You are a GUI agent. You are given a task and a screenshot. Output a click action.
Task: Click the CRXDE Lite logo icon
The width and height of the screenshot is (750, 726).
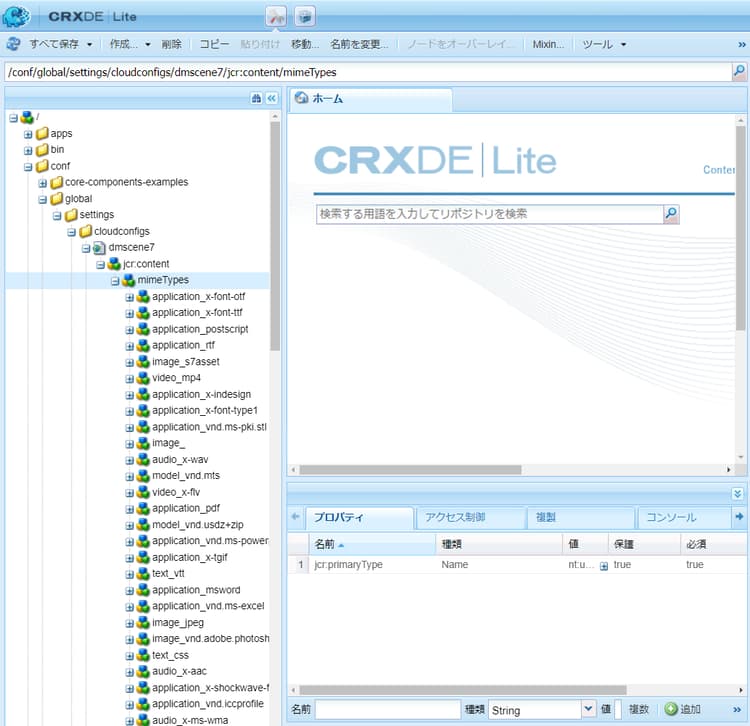(x=16, y=16)
